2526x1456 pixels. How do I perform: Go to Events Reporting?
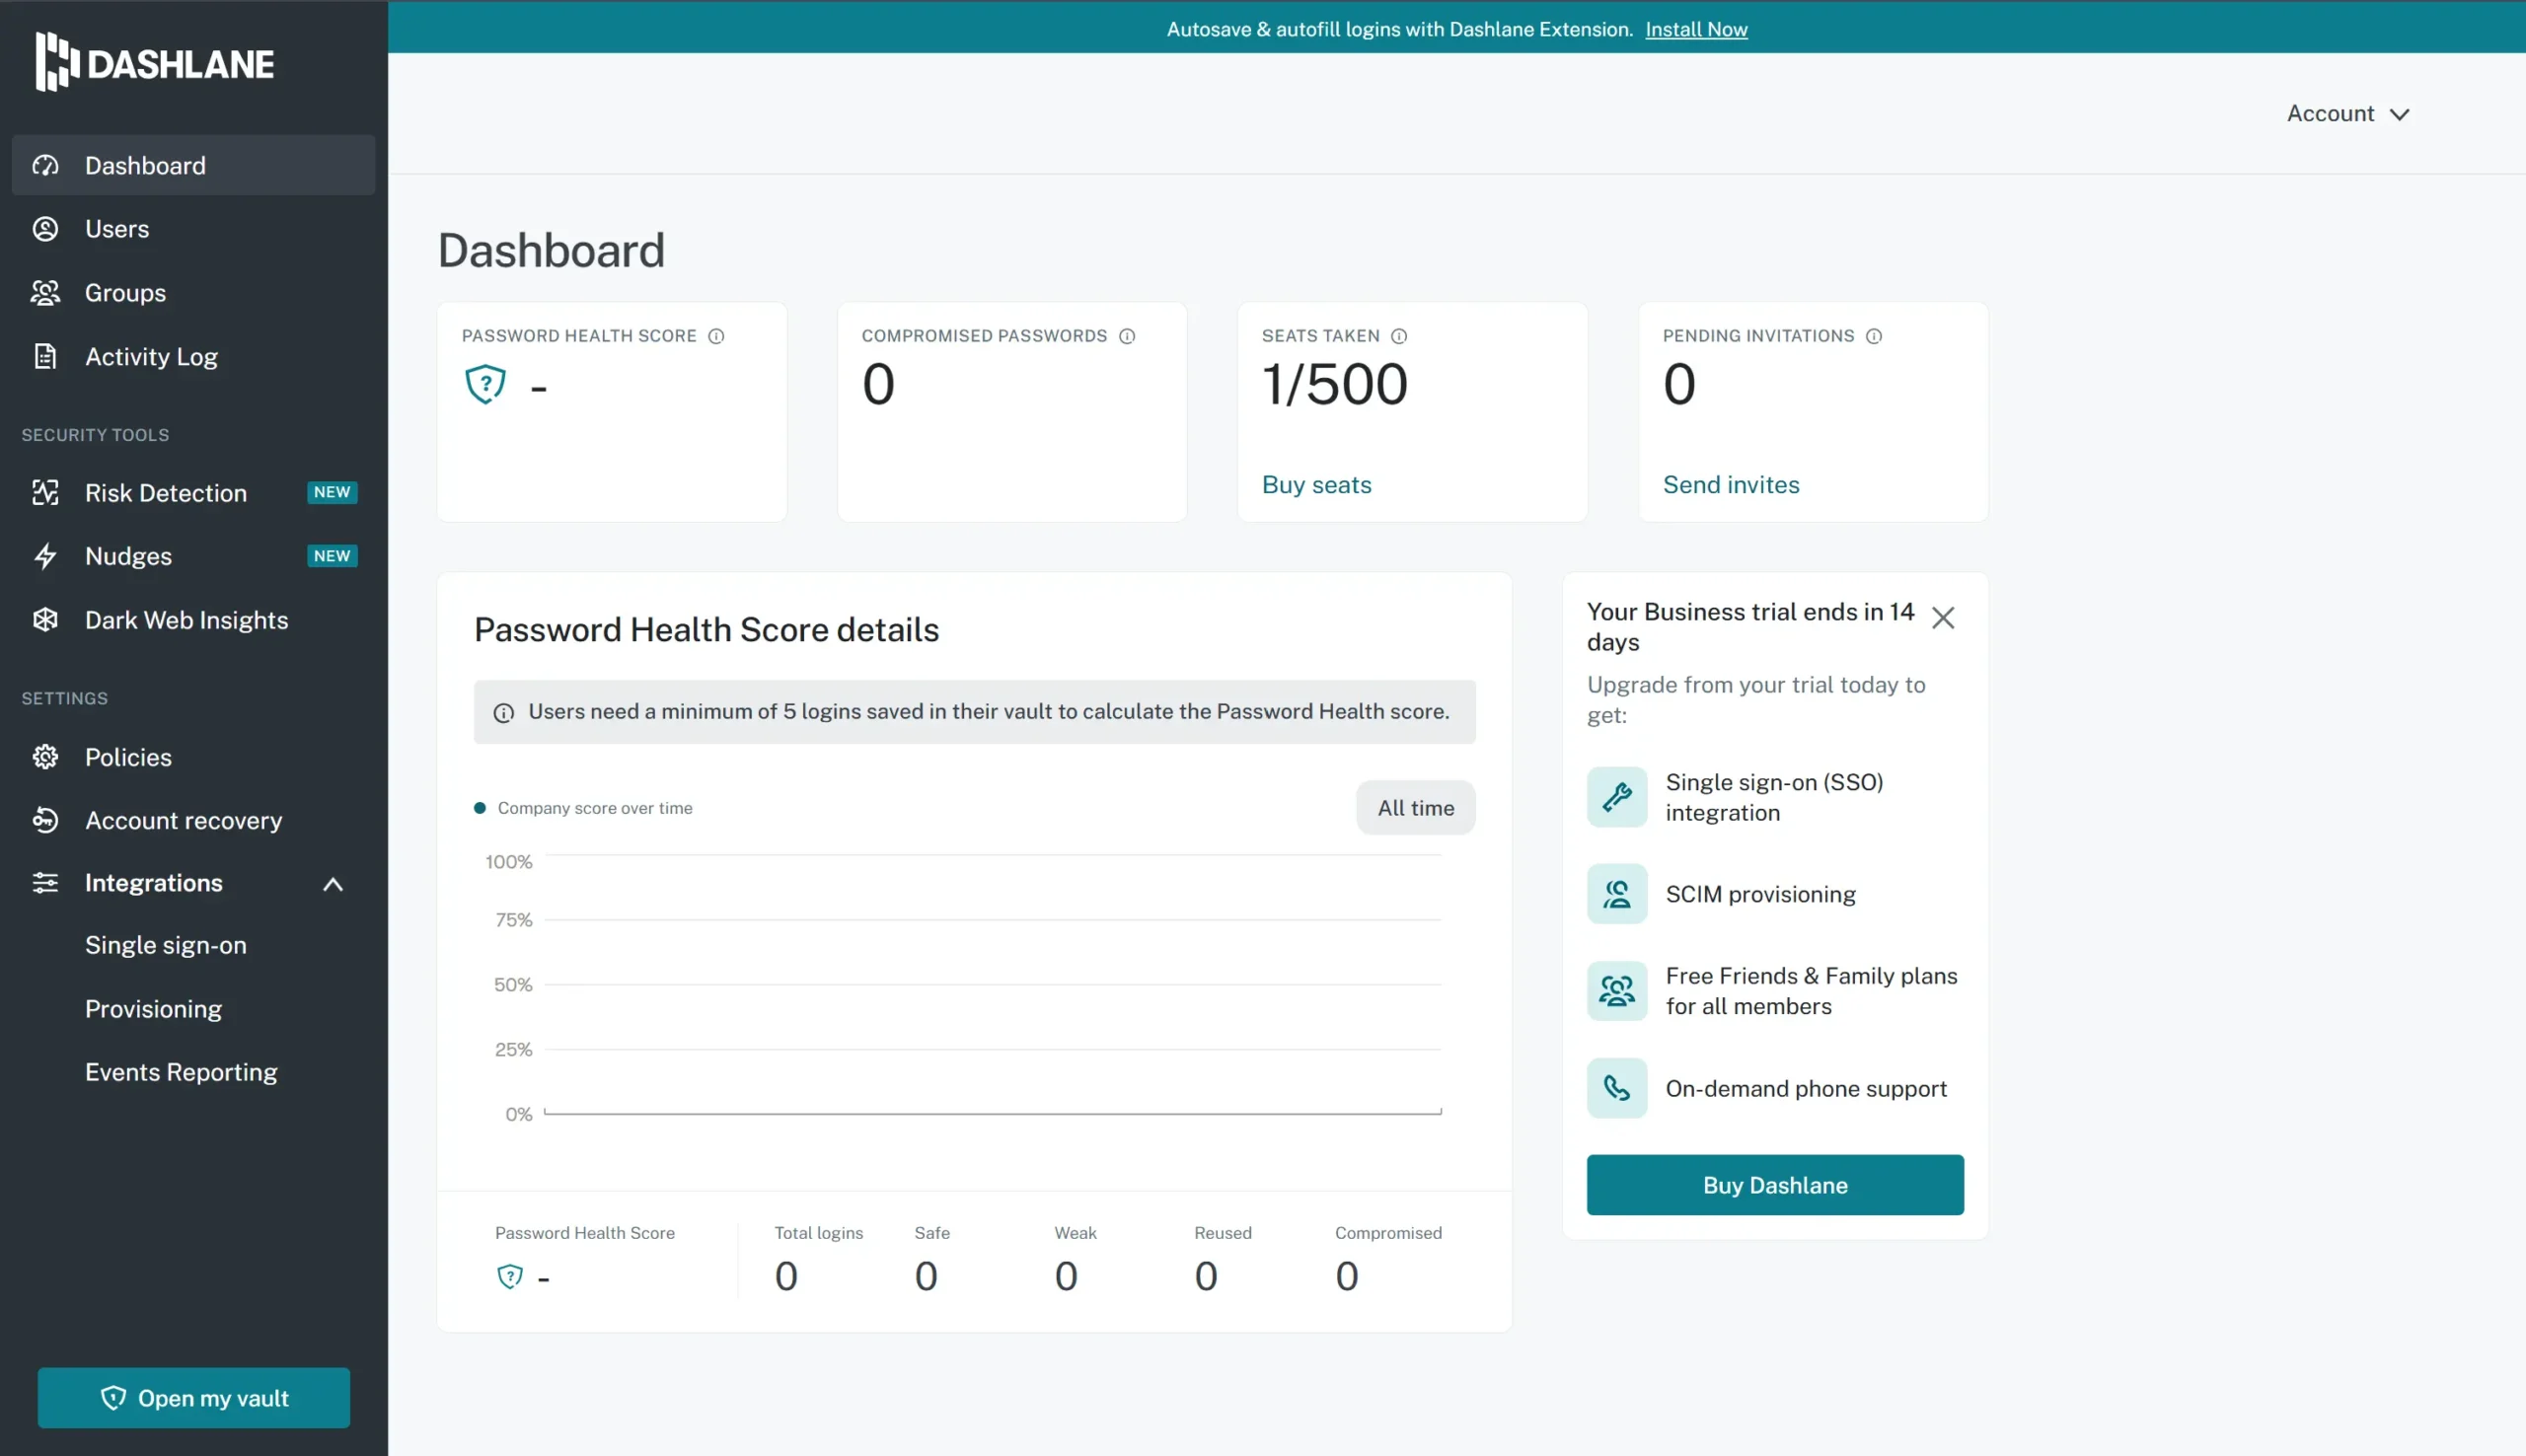(x=181, y=1071)
